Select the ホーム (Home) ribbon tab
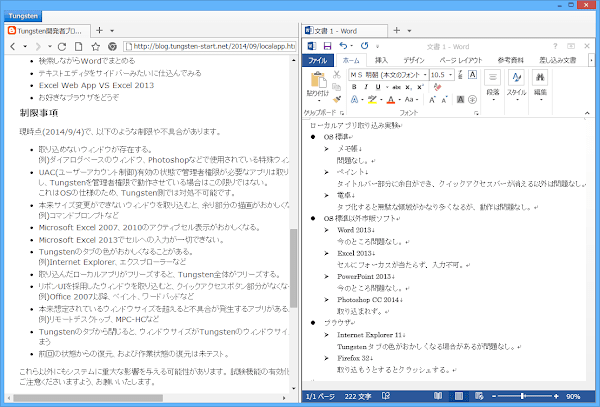 [351, 60]
